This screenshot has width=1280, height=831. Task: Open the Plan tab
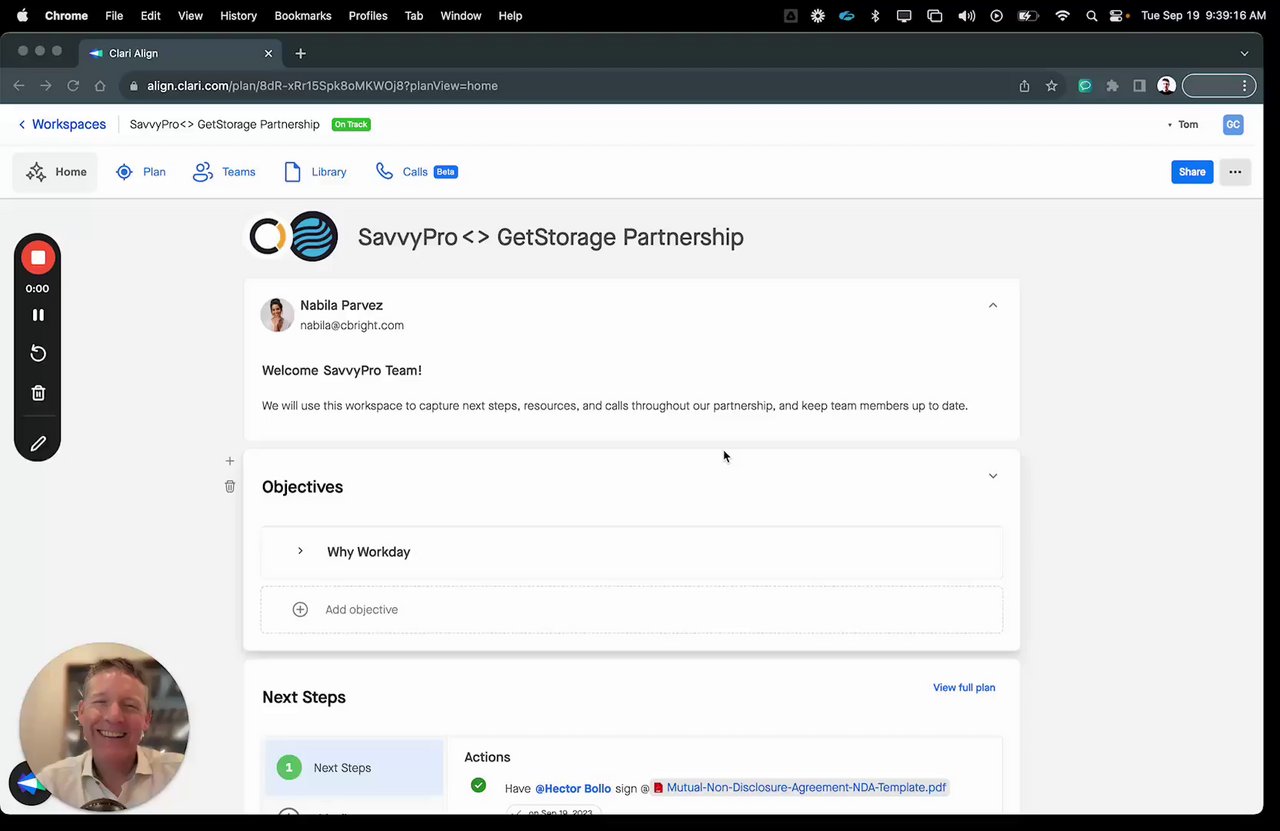pyautogui.click(x=141, y=172)
